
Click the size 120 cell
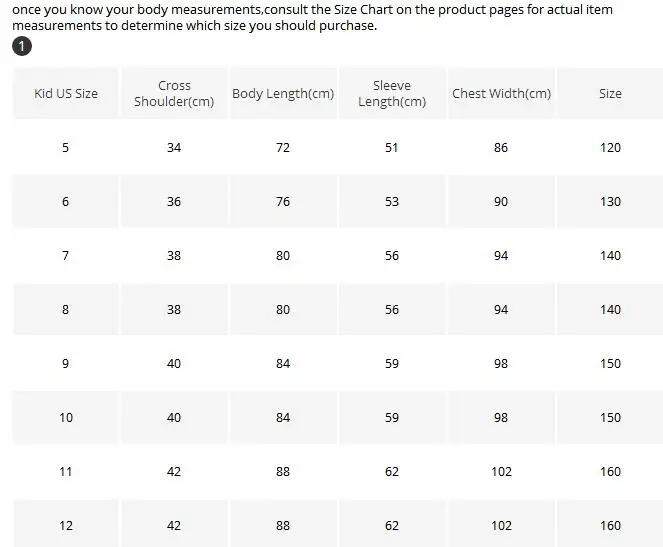point(610,147)
